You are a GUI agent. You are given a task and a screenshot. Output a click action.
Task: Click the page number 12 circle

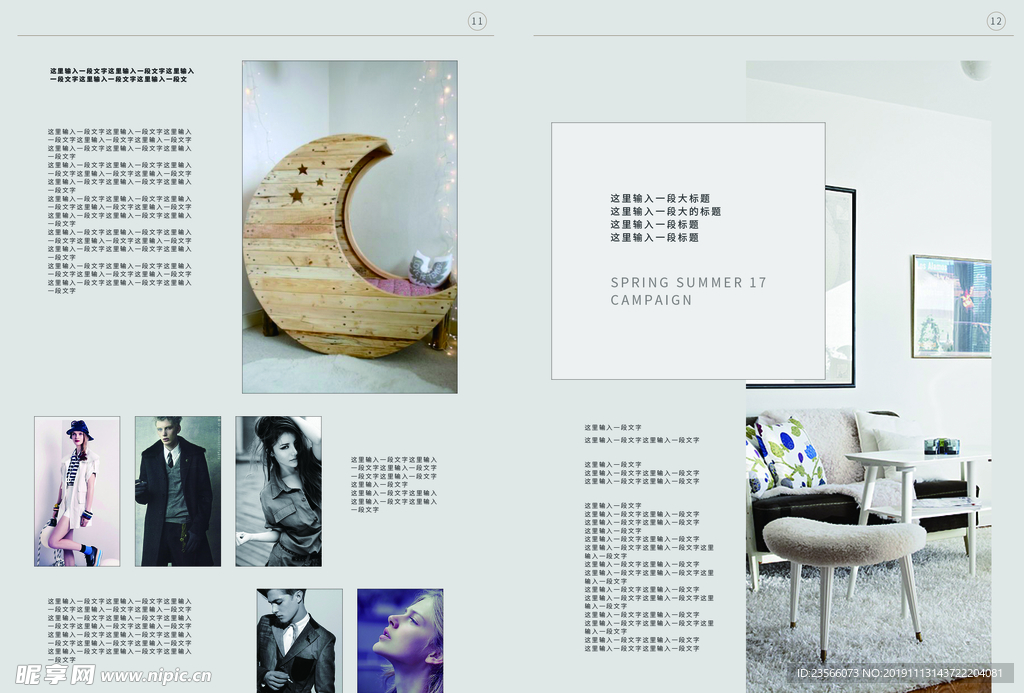[x=995, y=21]
